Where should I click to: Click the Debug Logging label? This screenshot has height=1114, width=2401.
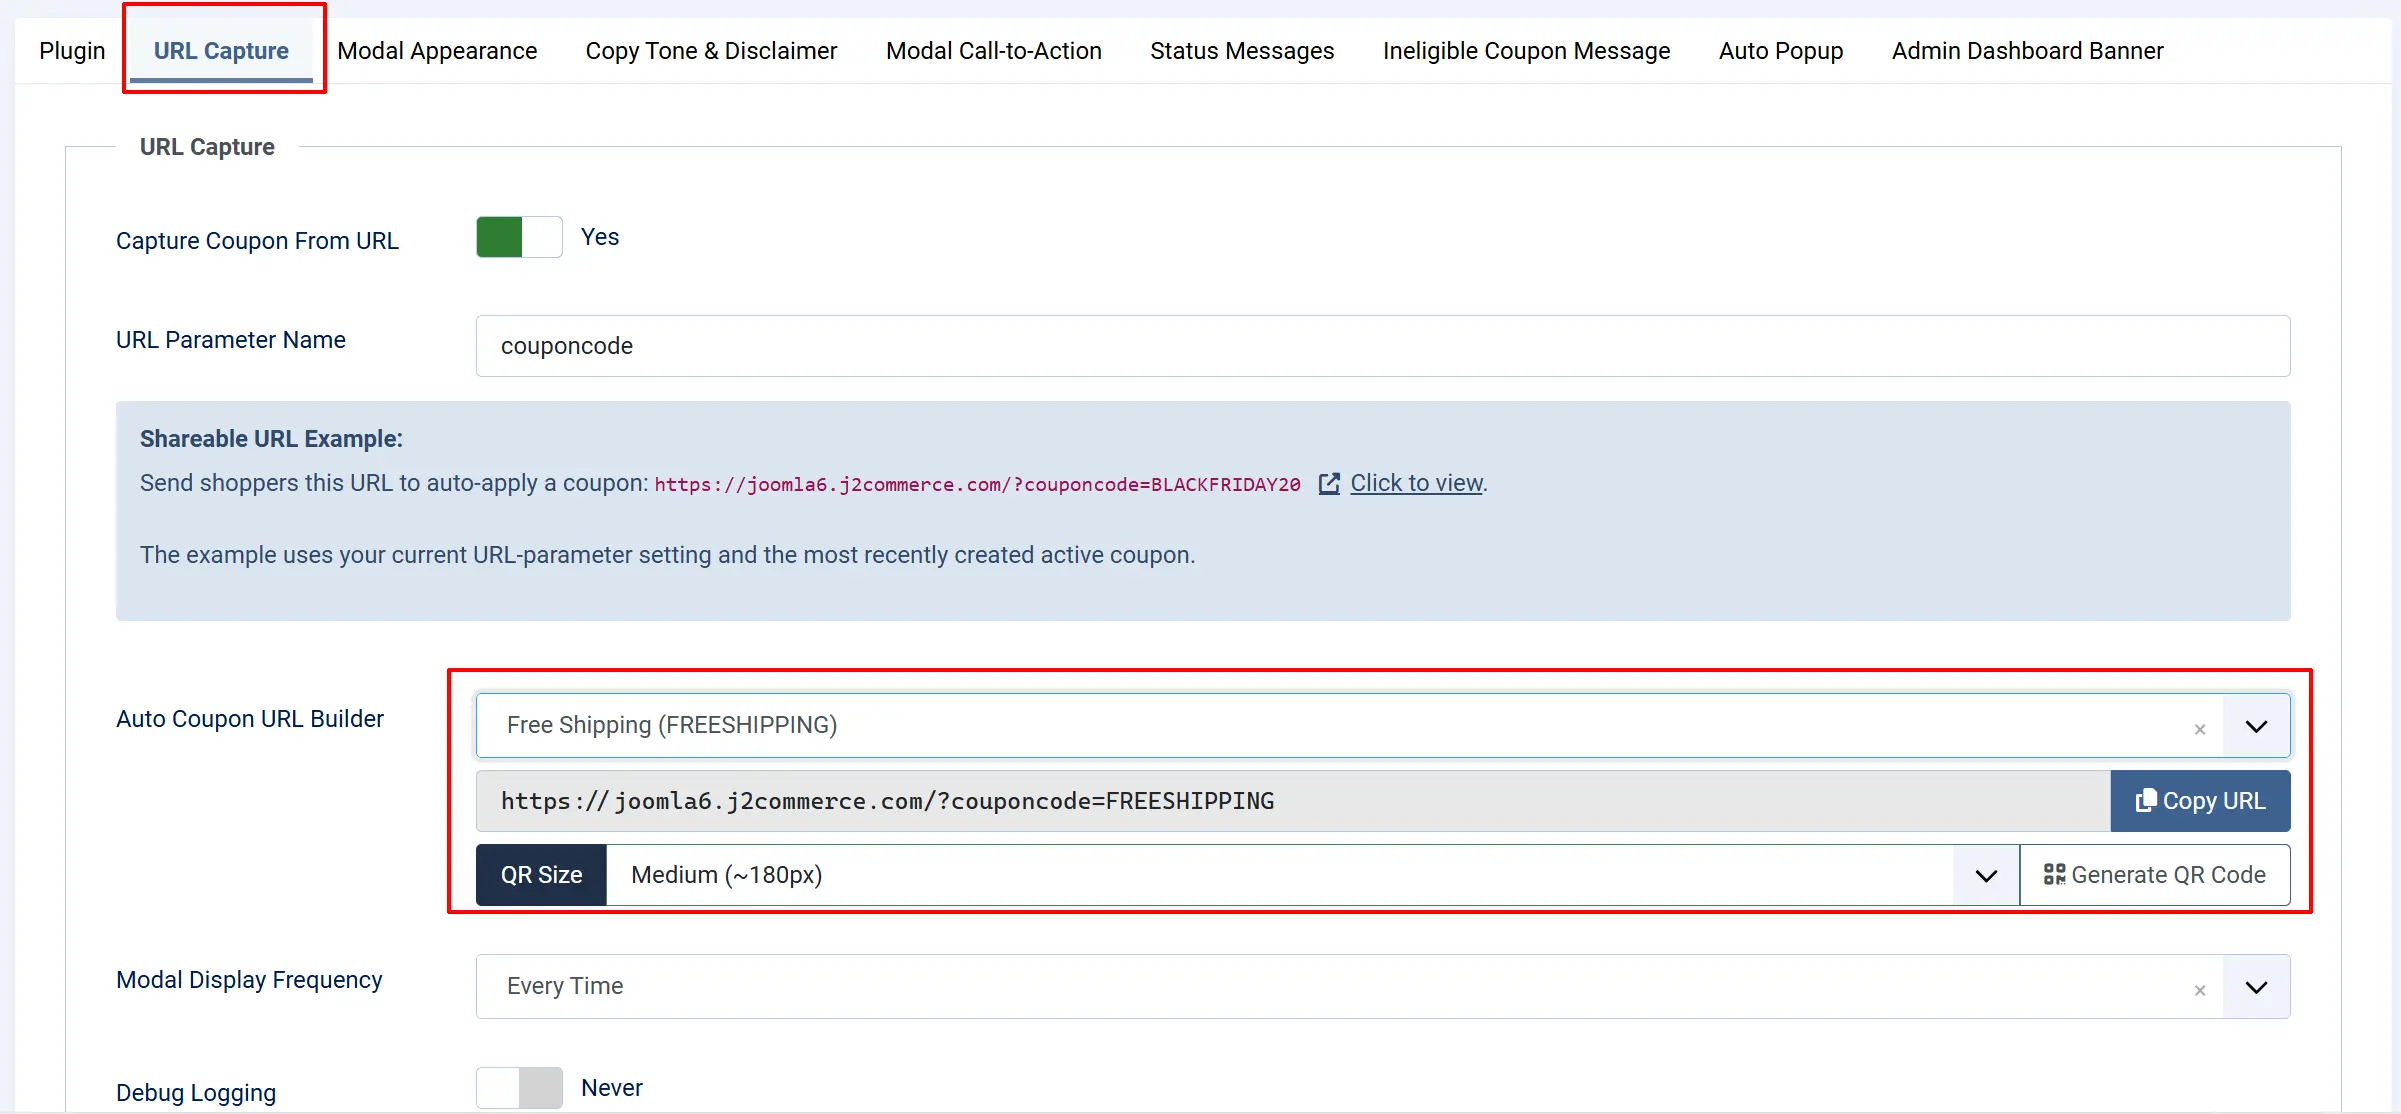(x=196, y=1093)
